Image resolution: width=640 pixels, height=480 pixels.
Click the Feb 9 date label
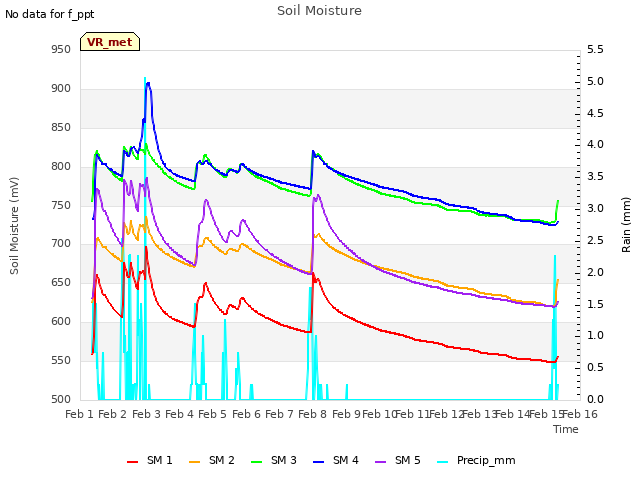point(346,414)
